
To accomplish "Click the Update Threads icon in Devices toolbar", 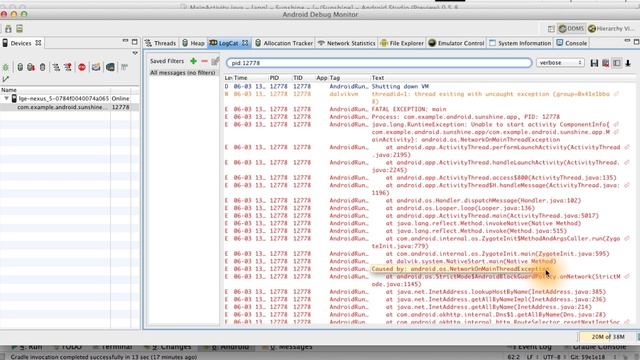I will click(x=56, y=67).
